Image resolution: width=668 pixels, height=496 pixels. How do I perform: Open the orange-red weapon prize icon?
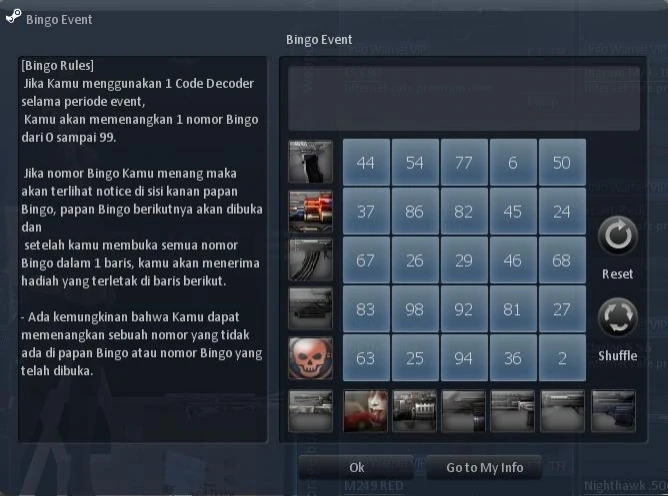click(311, 211)
